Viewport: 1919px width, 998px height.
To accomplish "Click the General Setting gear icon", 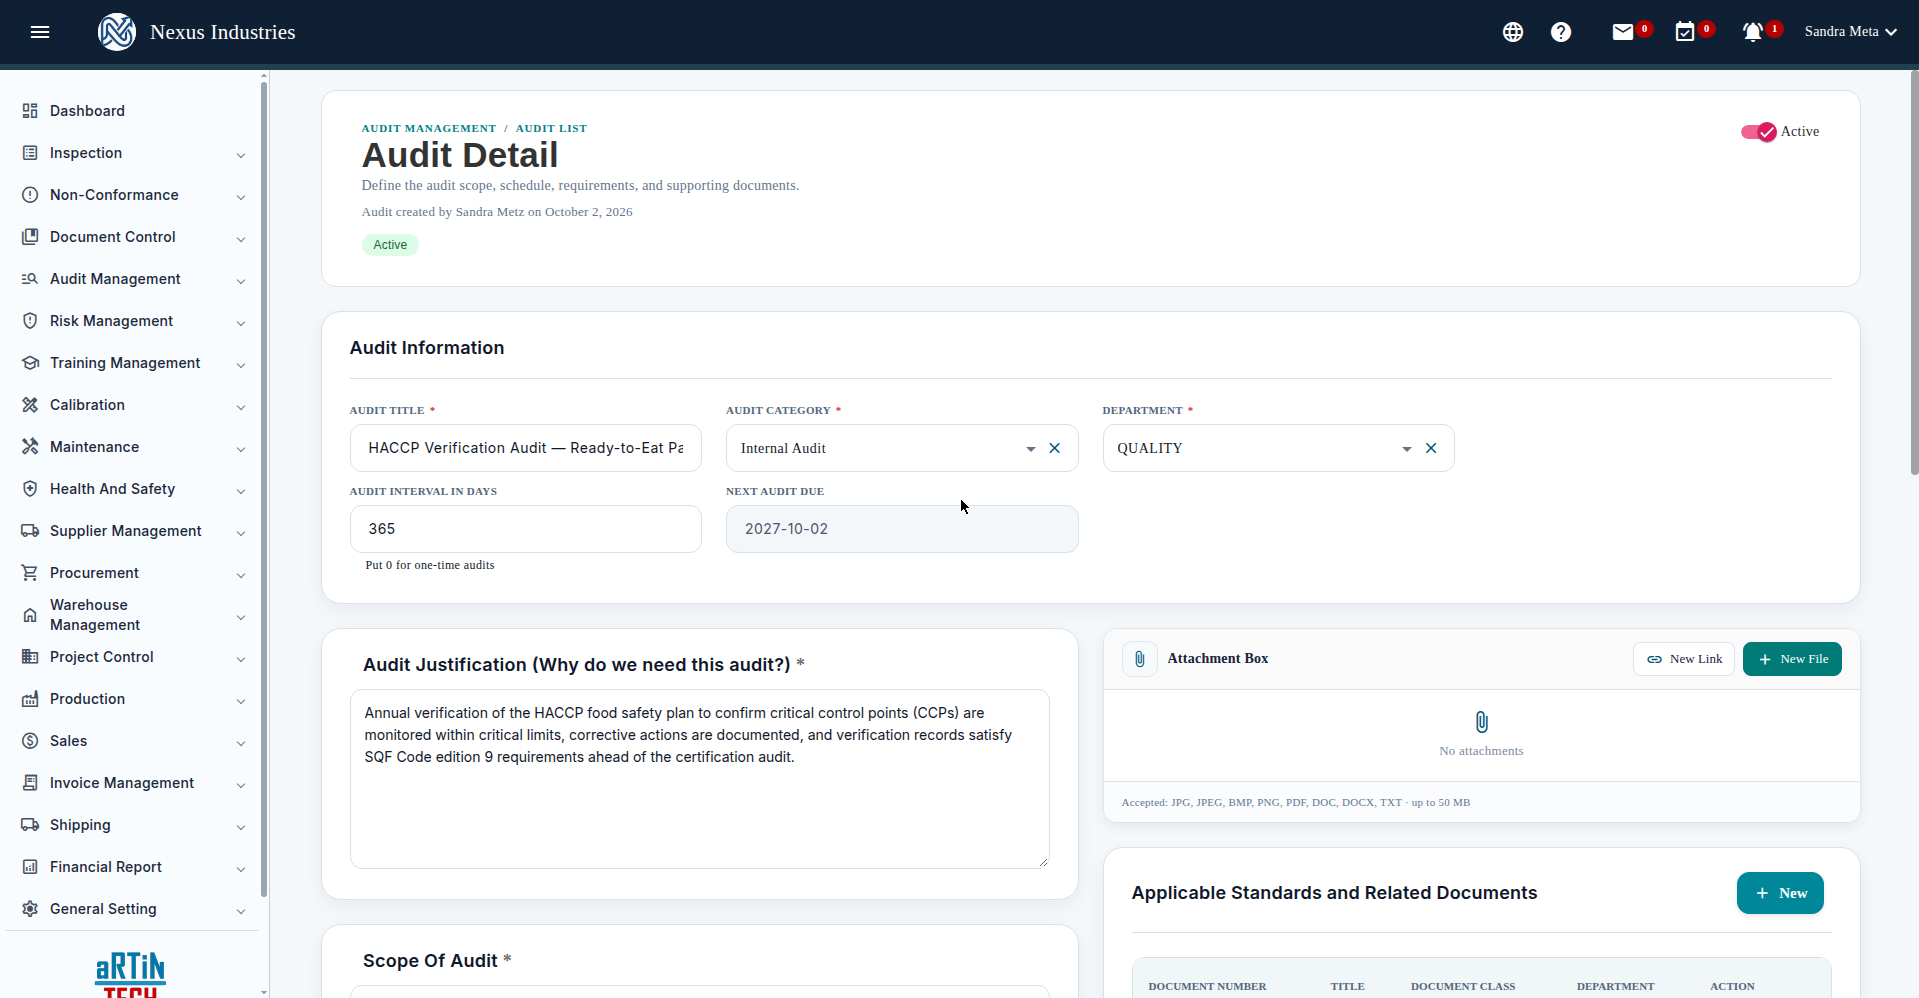I will [30, 909].
